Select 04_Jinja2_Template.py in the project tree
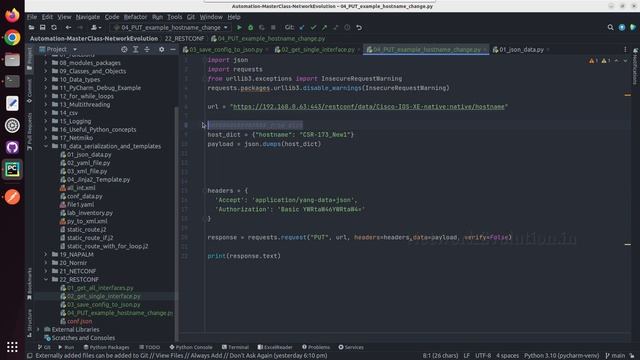This screenshot has height=360, width=640. pos(98,180)
